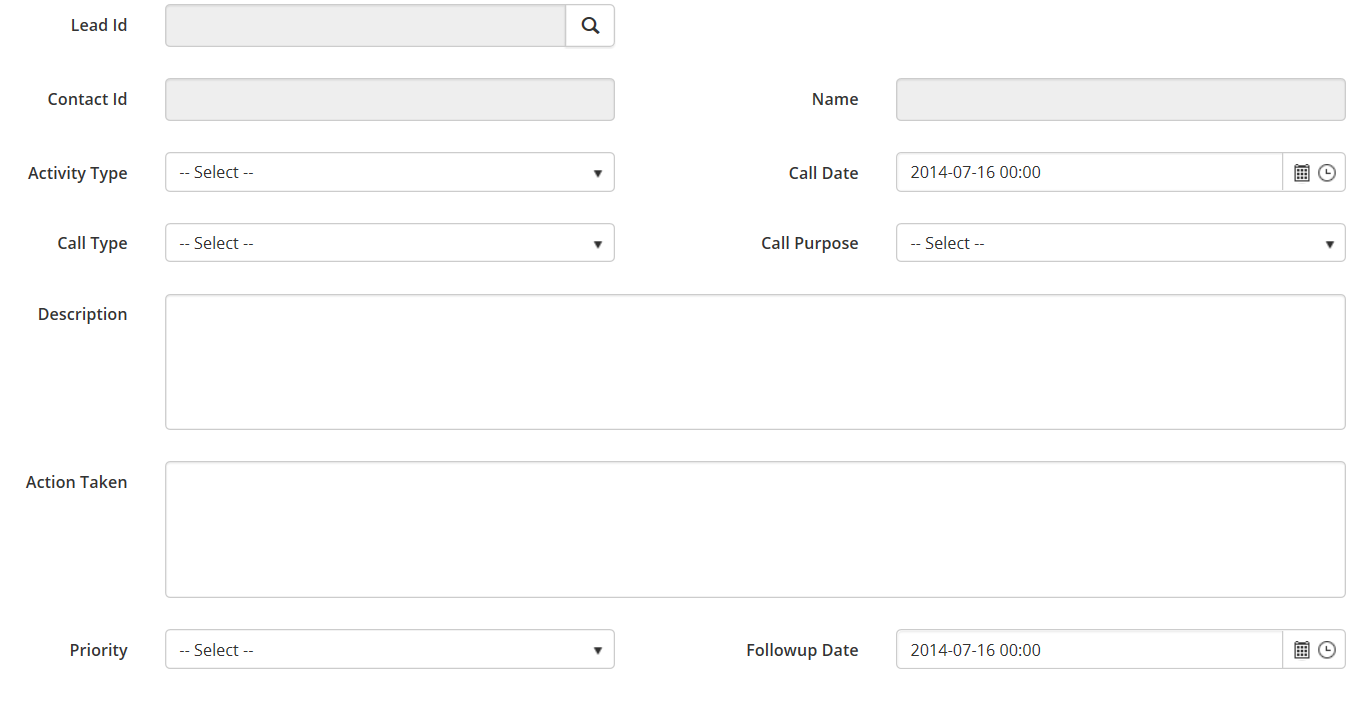Select the Name input field
This screenshot has width=1367, height=708.
(x=1120, y=100)
